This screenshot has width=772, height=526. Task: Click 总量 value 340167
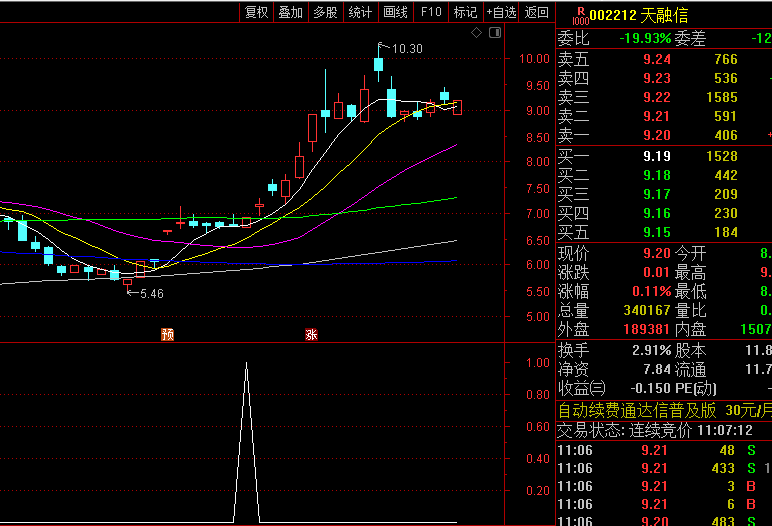pos(647,310)
